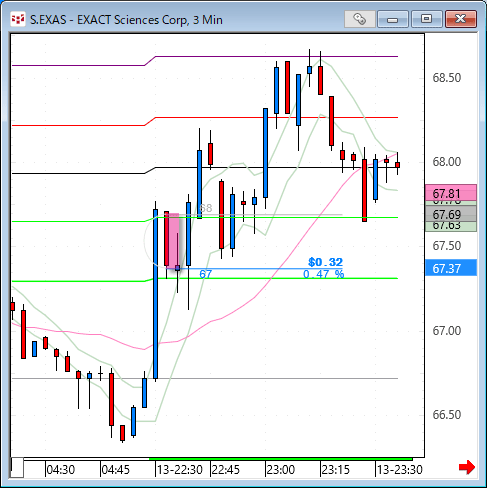Click the 0.47 % annotation text
Screen dimensions: 487x488
[323, 274]
